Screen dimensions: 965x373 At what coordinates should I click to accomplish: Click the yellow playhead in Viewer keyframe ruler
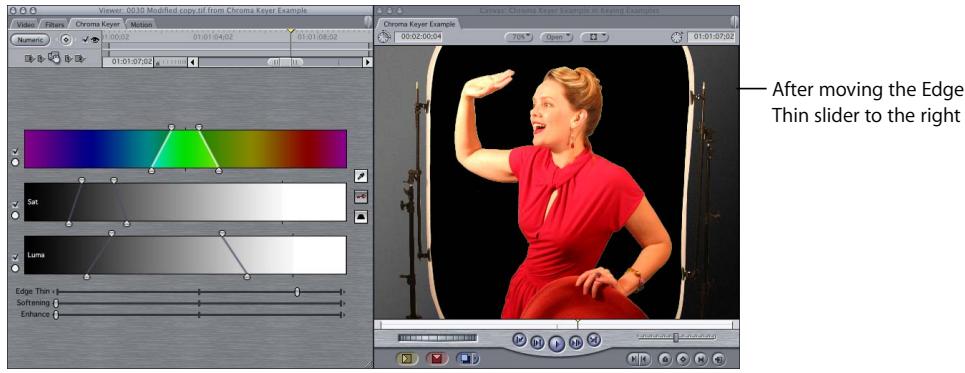pos(291,30)
